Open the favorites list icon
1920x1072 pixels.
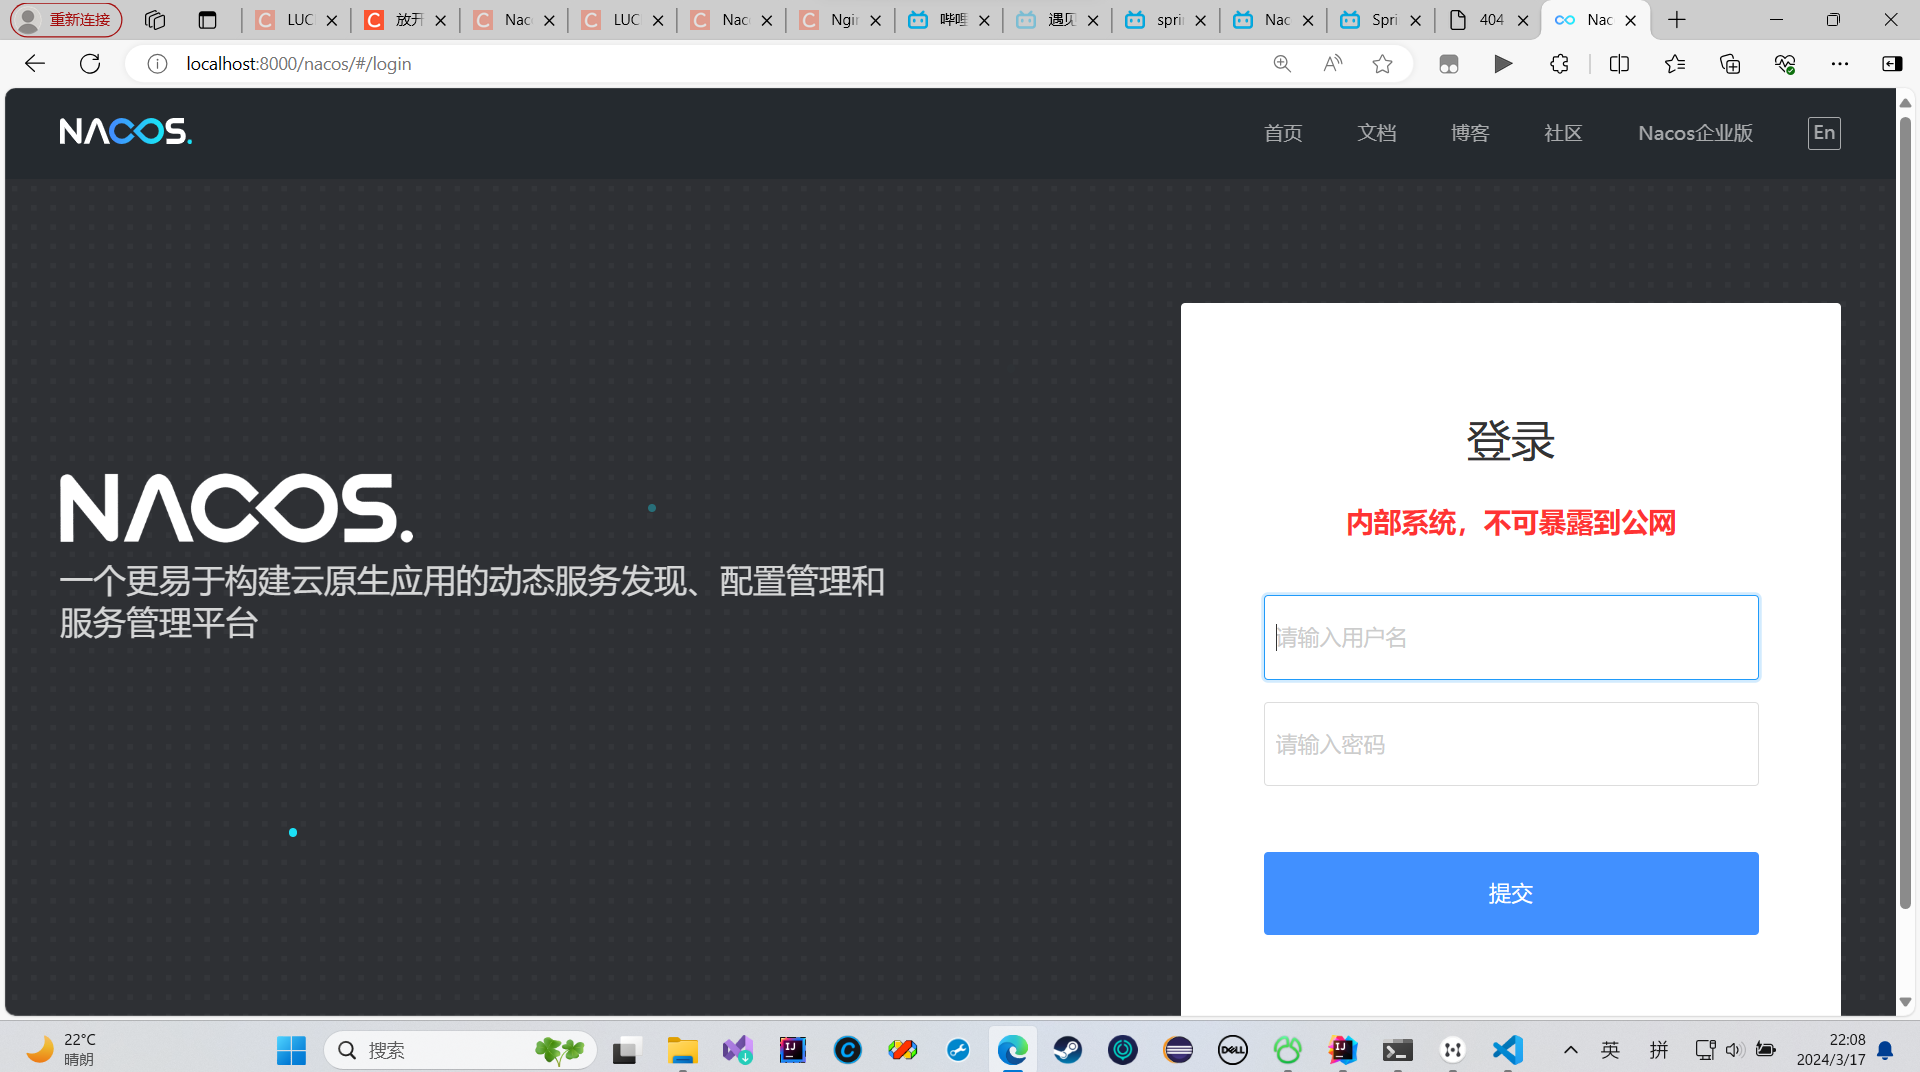point(1675,64)
